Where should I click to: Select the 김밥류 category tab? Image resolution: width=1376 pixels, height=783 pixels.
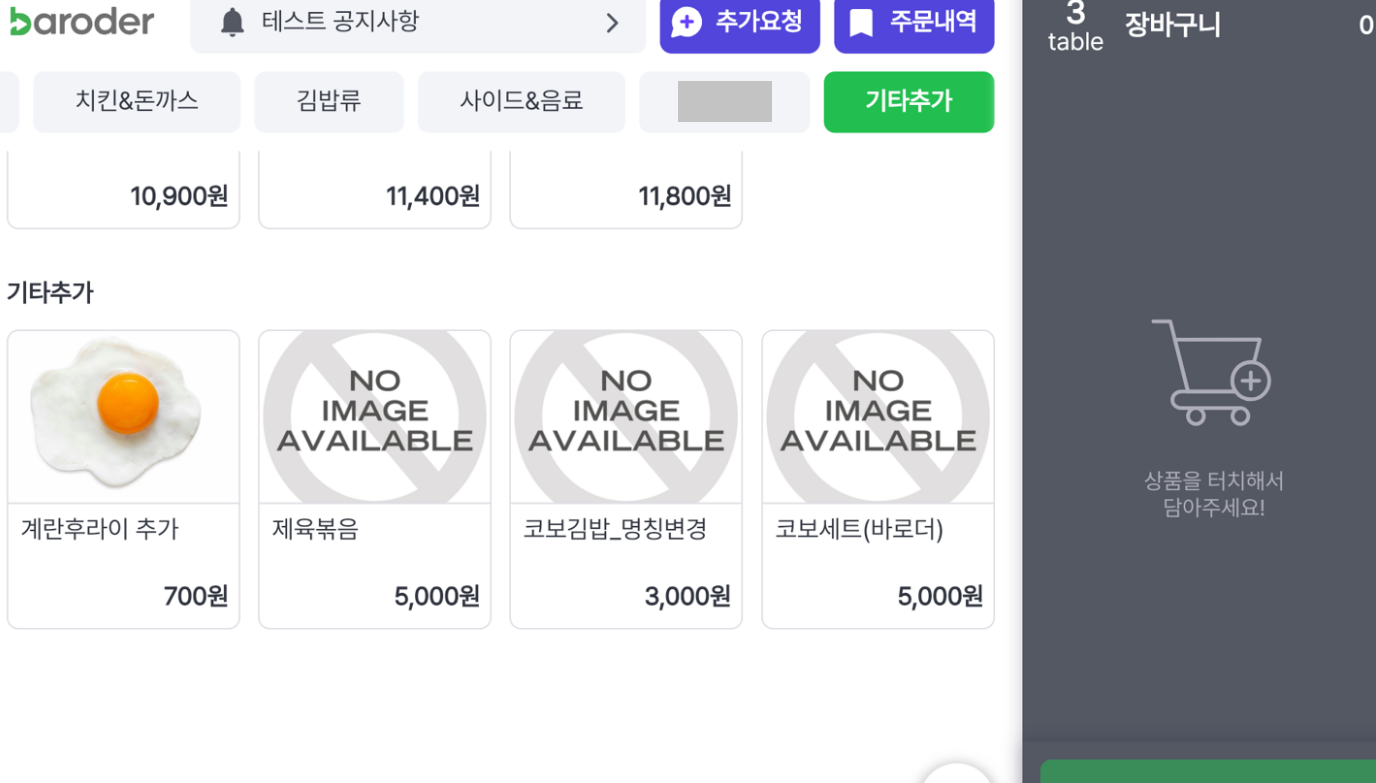tap(329, 101)
